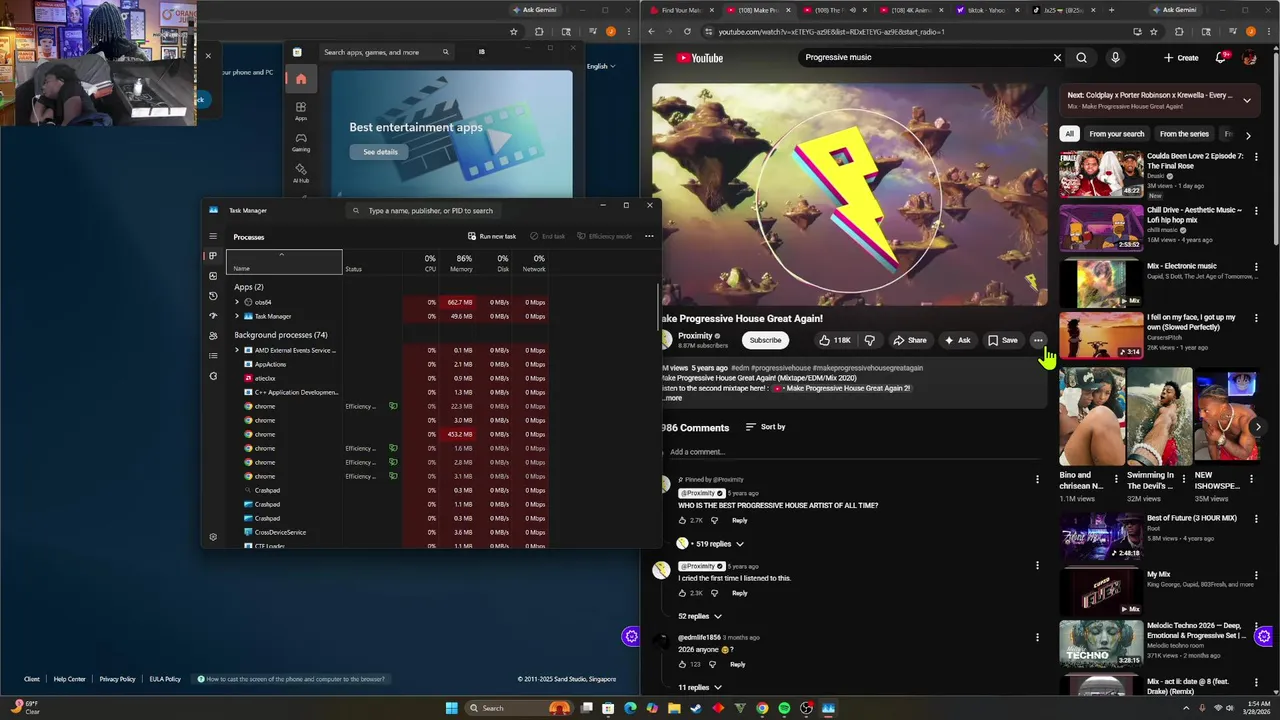Click See details on entertainment apps banner
Screen dimensions: 1280x720
380,152
